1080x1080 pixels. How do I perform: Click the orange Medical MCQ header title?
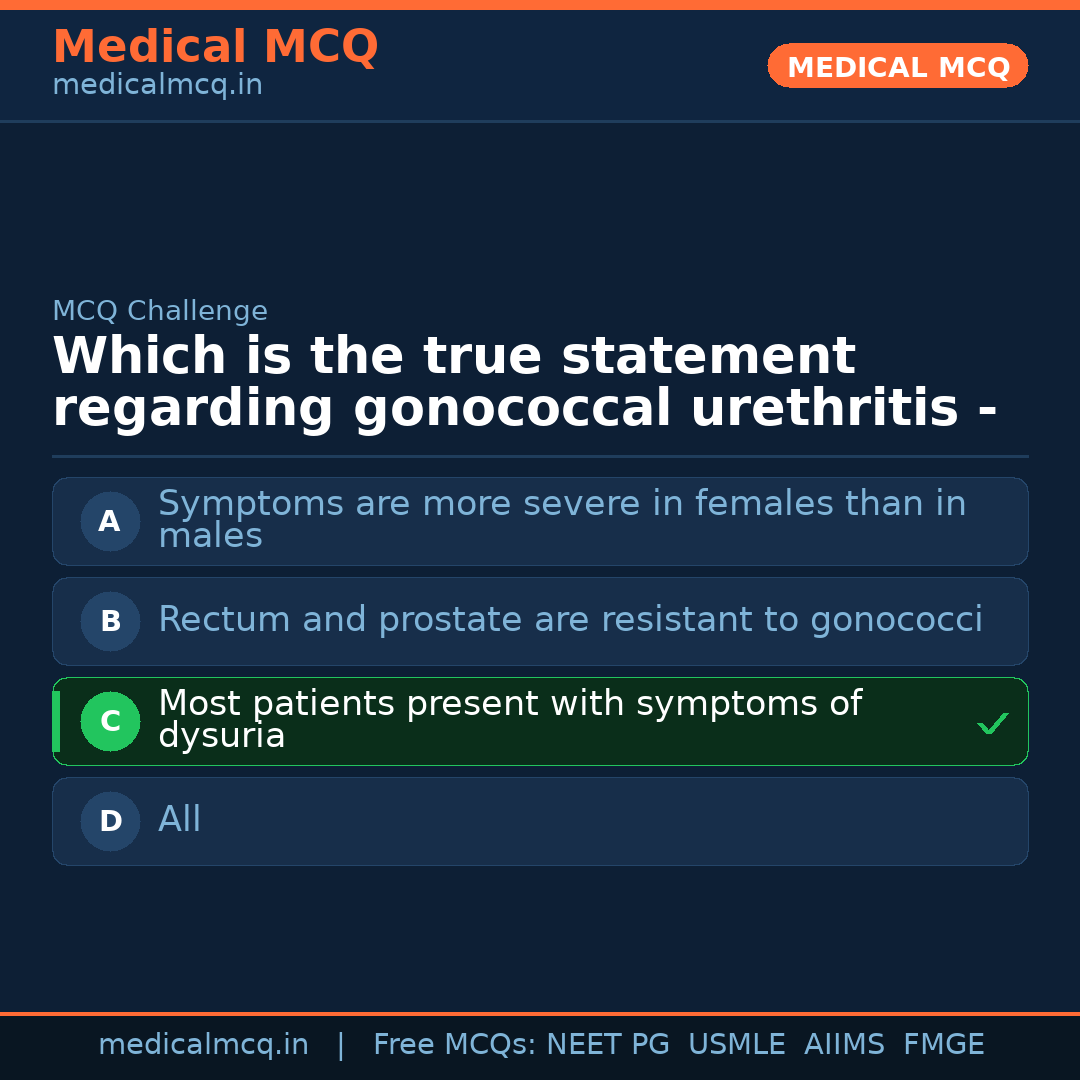(215, 47)
